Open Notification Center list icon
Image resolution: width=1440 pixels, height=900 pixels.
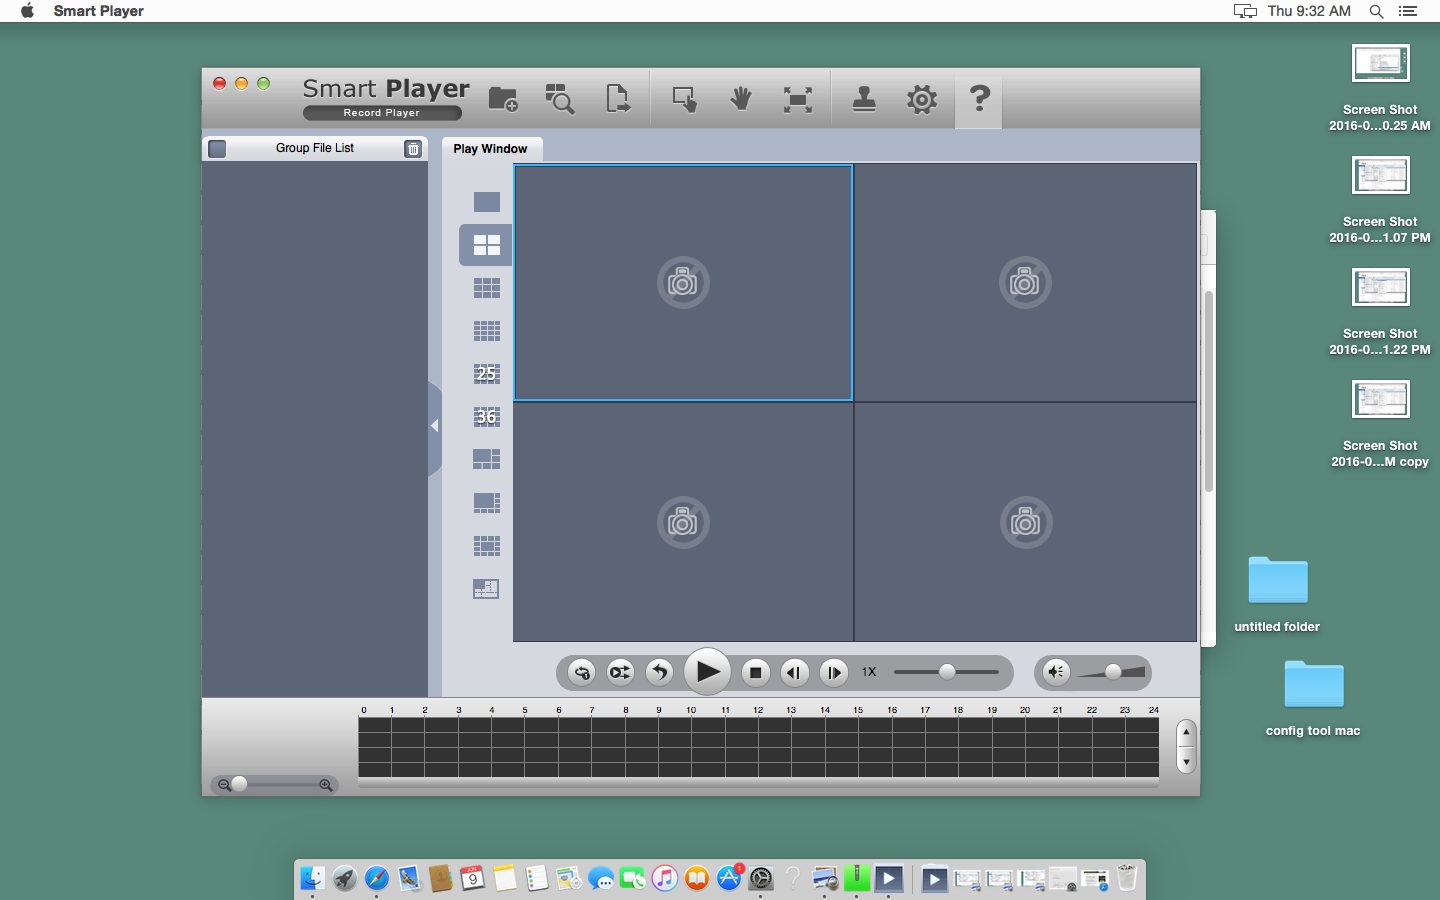pyautogui.click(x=1408, y=11)
